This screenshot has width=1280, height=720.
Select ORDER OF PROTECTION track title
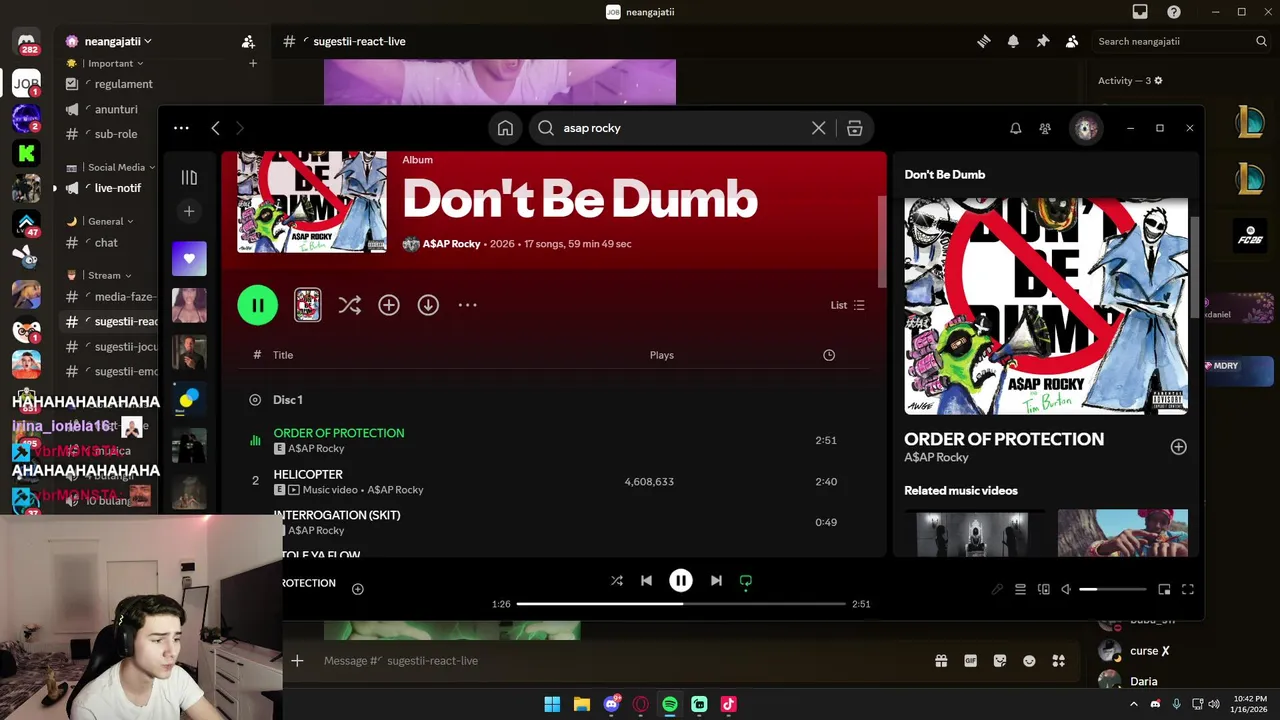point(339,433)
